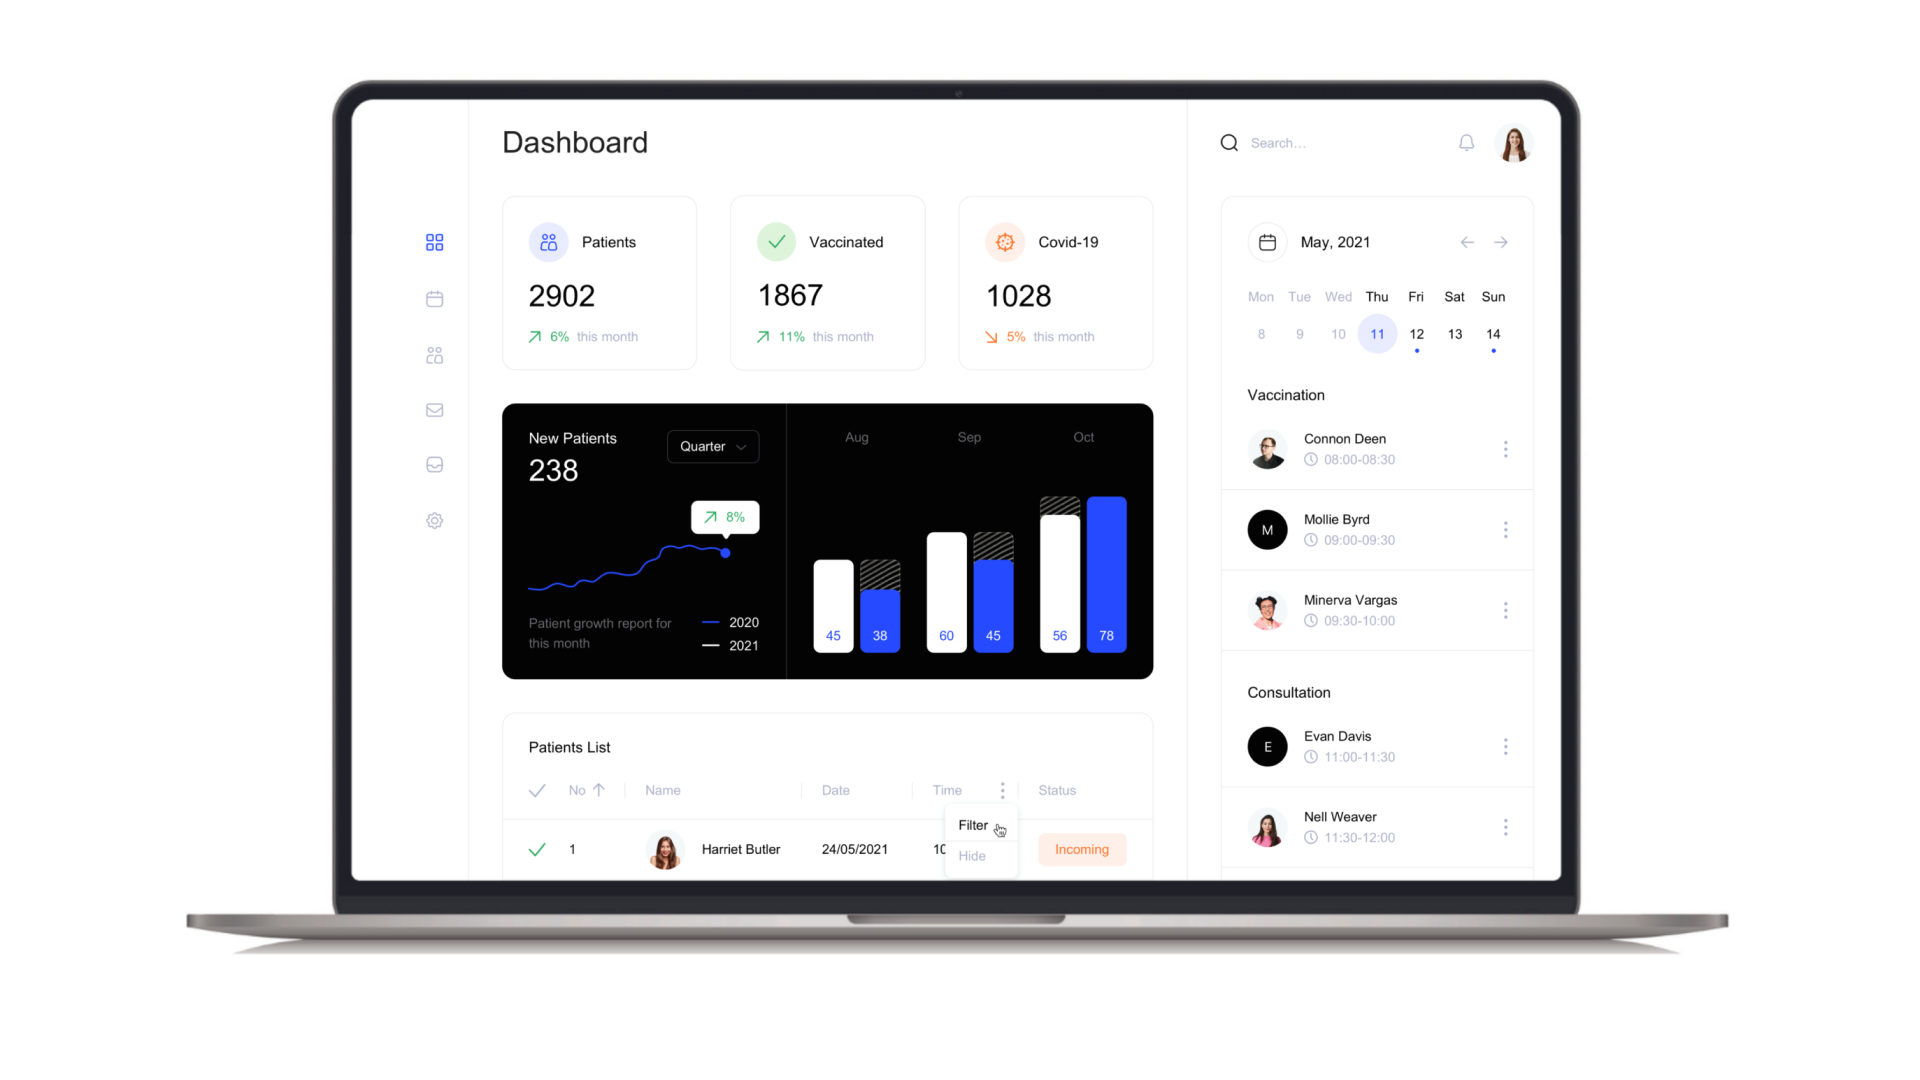Navigate to previous month using back arrow
This screenshot has width=1920, height=1080.
pyautogui.click(x=1468, y=241)
